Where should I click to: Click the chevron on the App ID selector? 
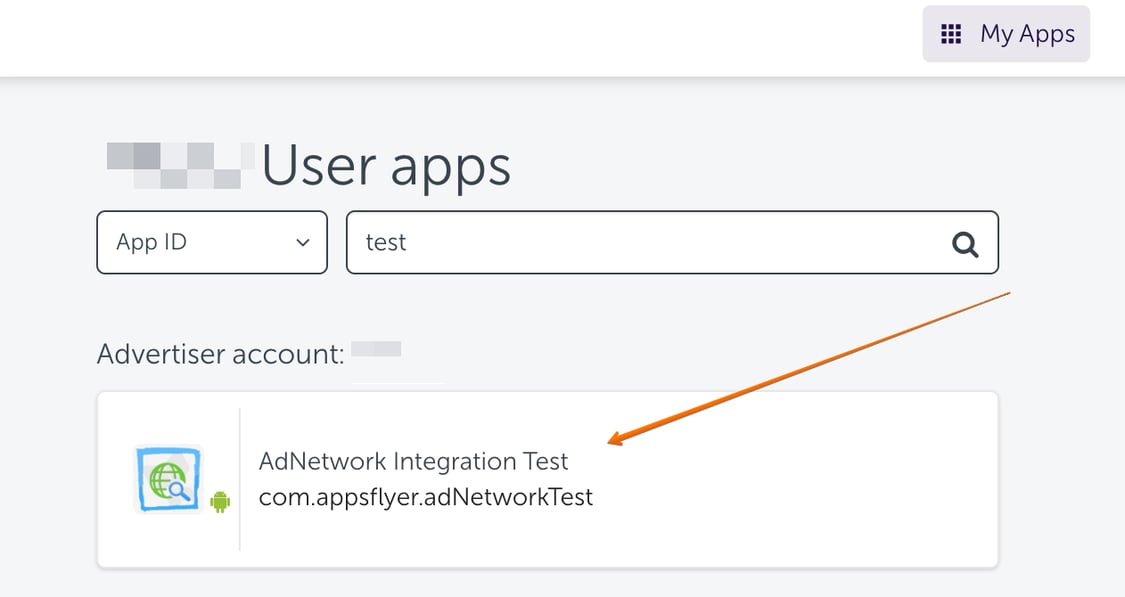(x=302, y=242)
